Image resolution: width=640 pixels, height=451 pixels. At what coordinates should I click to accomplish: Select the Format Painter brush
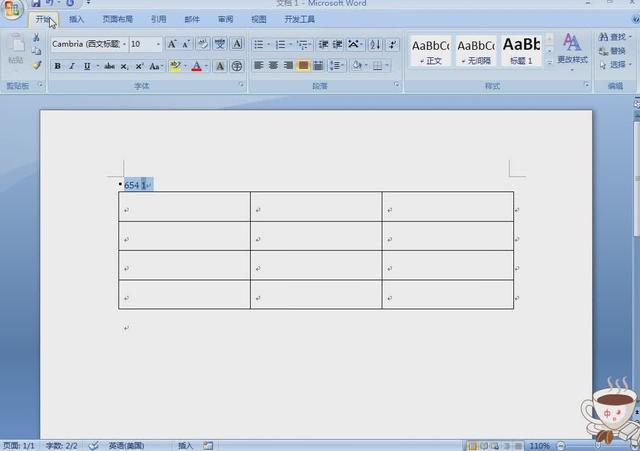[x=37, y=66]
